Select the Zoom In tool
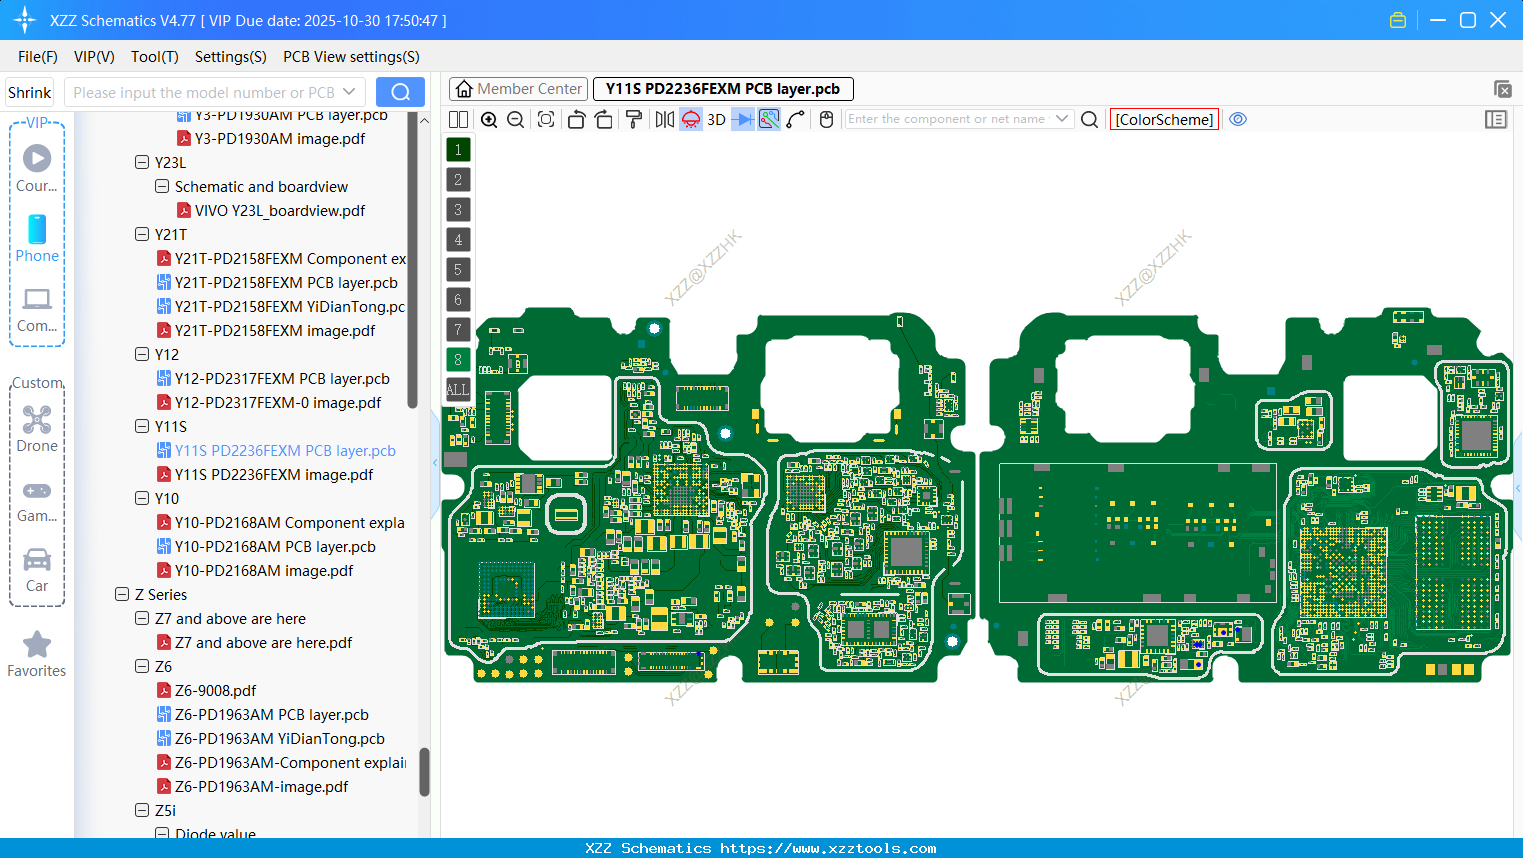 (x=488, y=119)
